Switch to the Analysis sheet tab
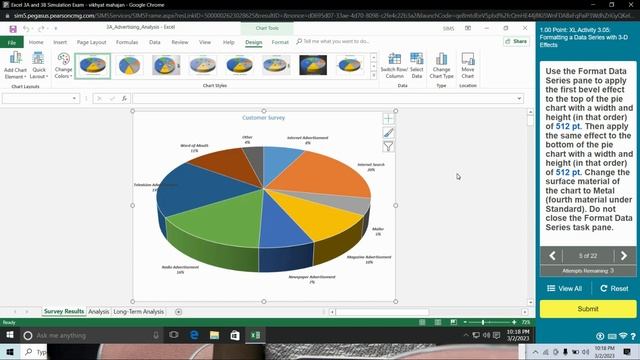640x360 pixels. pos(99,311)
